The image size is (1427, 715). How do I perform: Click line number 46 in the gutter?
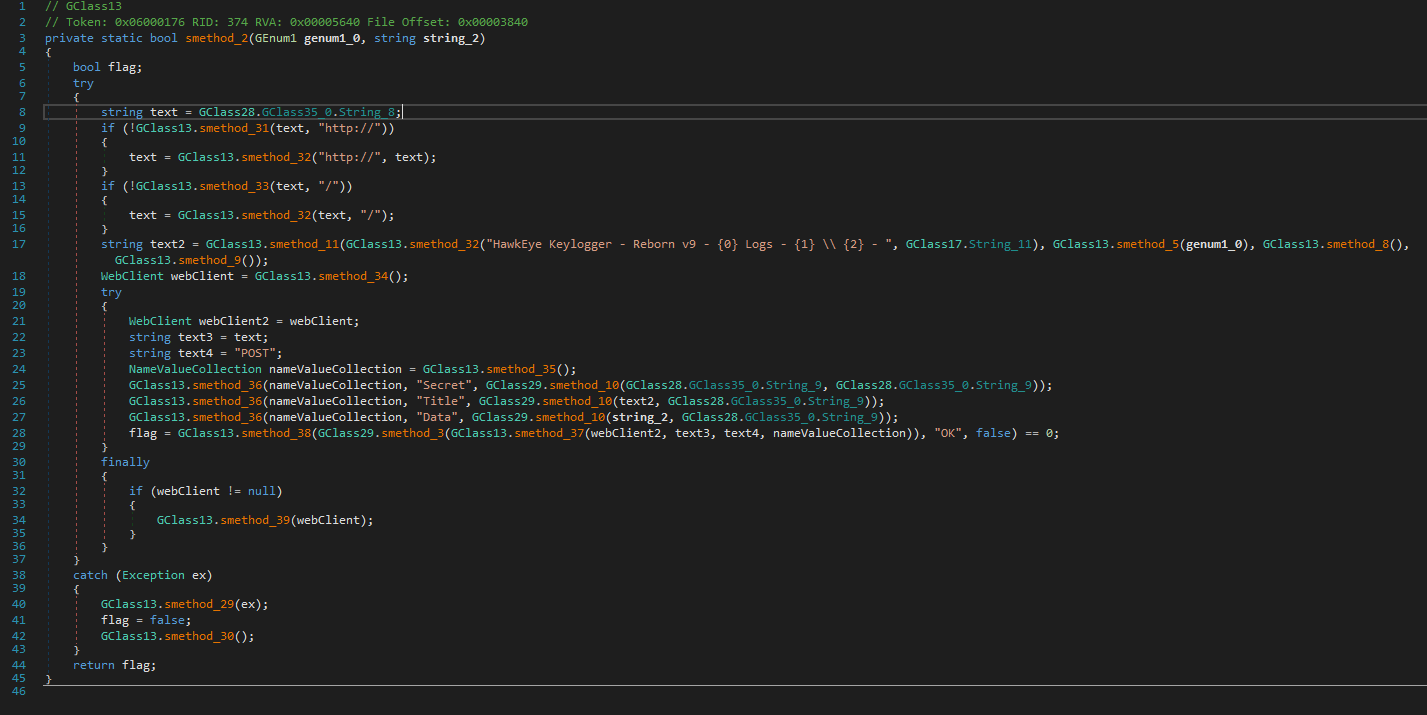click(x=20, y=694)
